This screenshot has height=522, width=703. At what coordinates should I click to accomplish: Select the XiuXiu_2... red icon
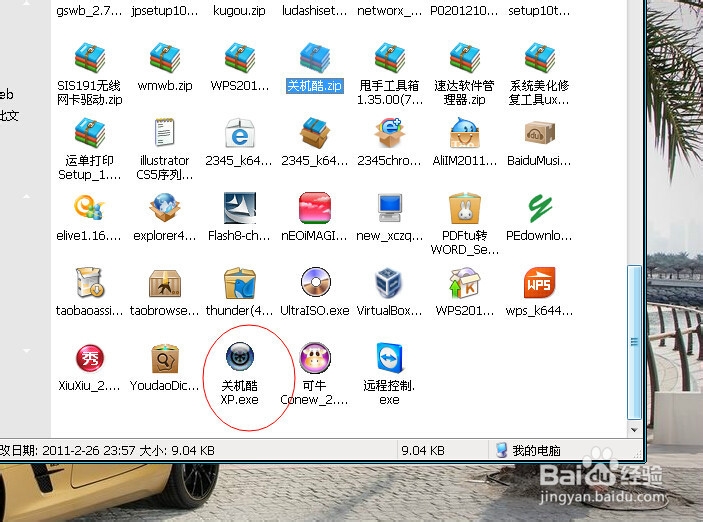(x=90, y=358)
